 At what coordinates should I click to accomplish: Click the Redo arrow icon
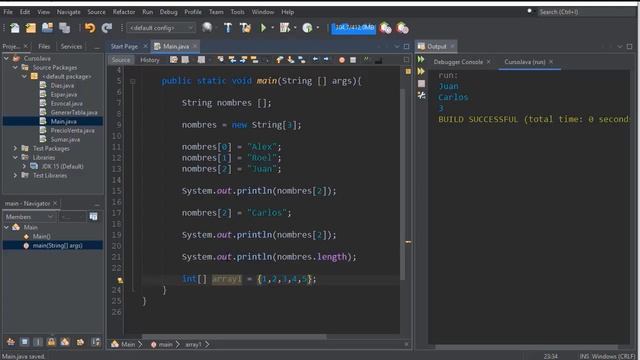tap(107, 28)
